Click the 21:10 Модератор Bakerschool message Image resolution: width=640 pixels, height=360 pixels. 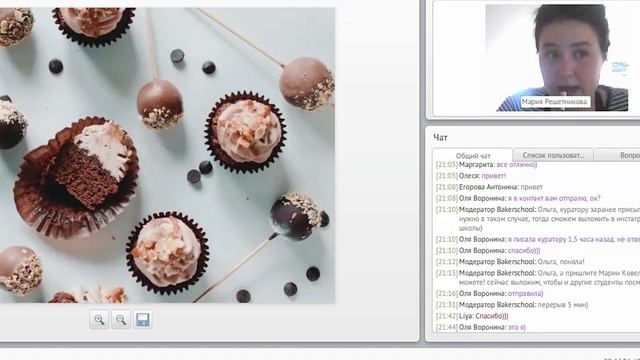click(538, 219)
